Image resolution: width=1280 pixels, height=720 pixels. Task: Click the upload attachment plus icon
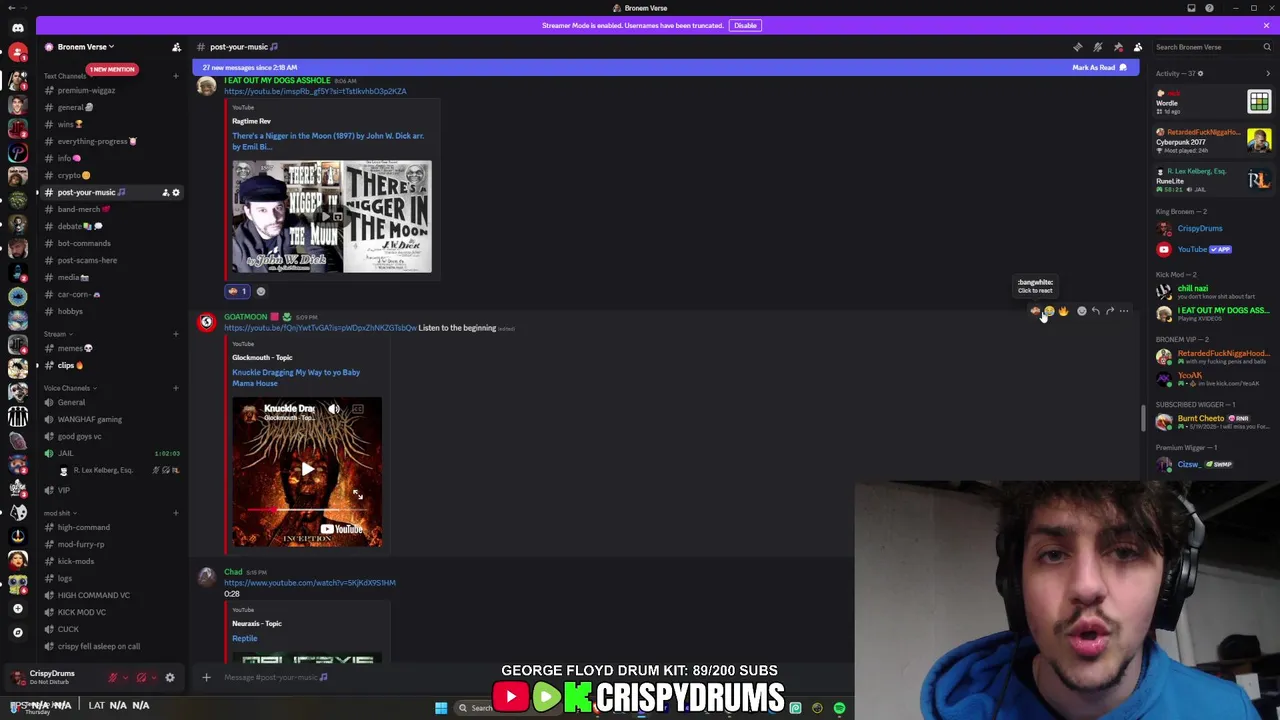[x=206, y=677]
